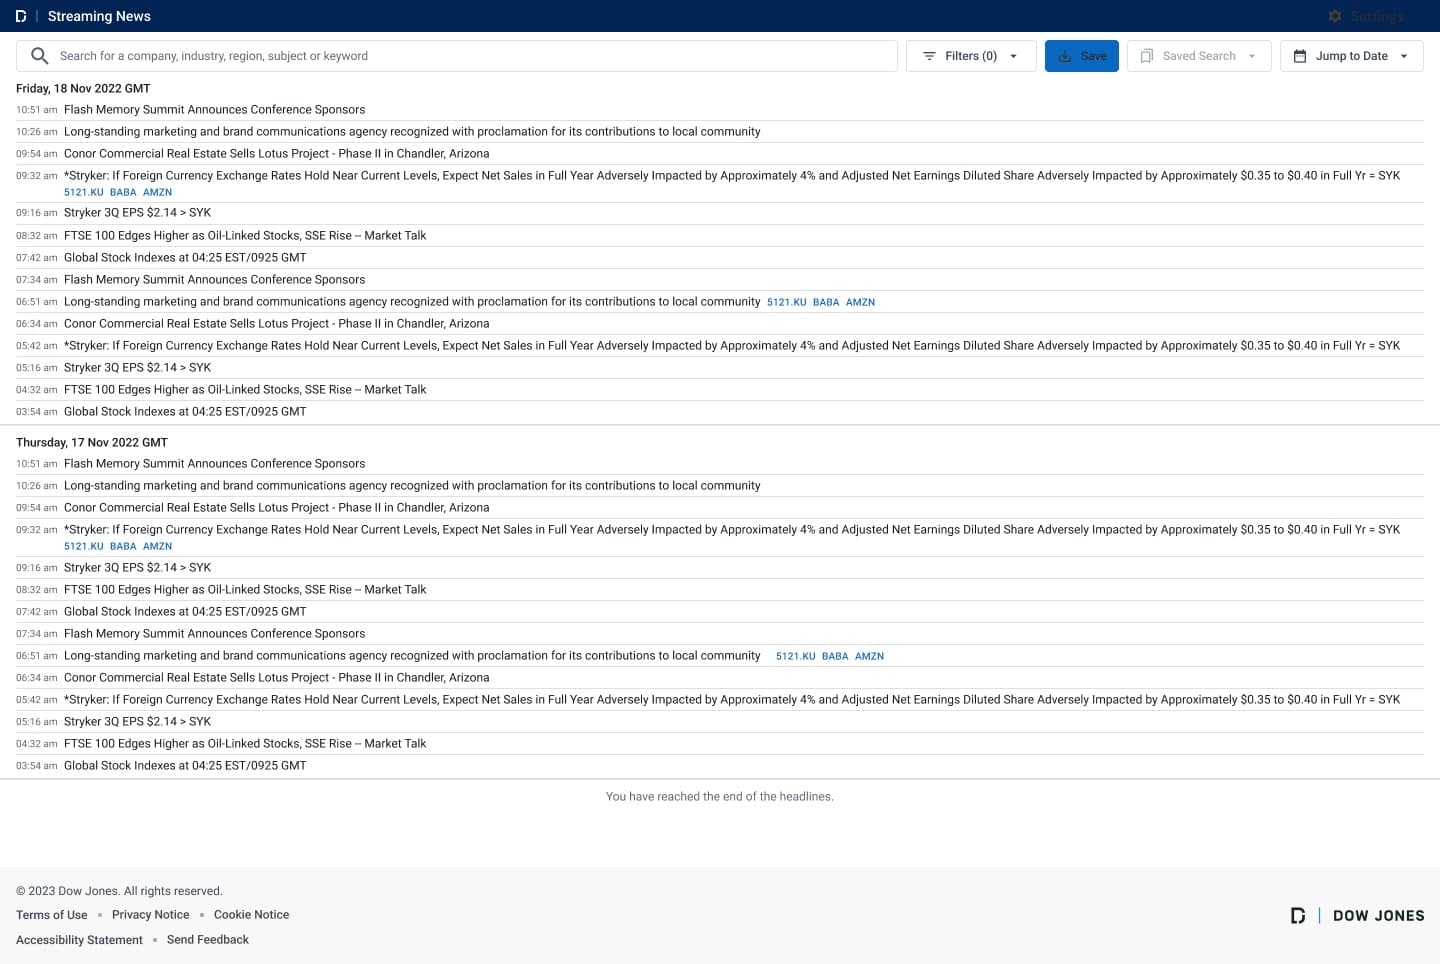
Task: Open Friday 09:54 am Conor Commercial headline
Action: point(277,154)
